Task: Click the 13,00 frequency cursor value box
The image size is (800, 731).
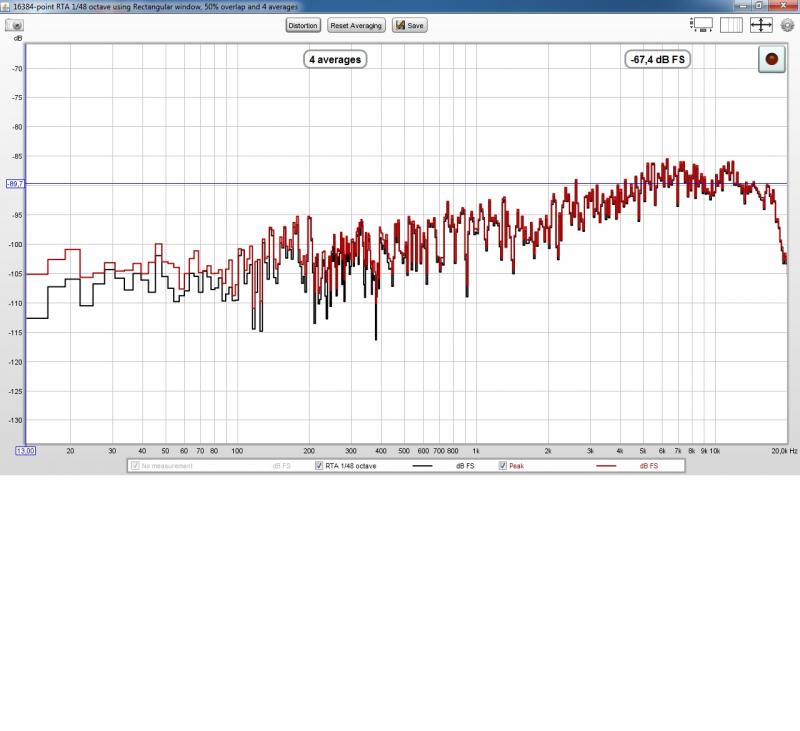Action: [26, 451]
